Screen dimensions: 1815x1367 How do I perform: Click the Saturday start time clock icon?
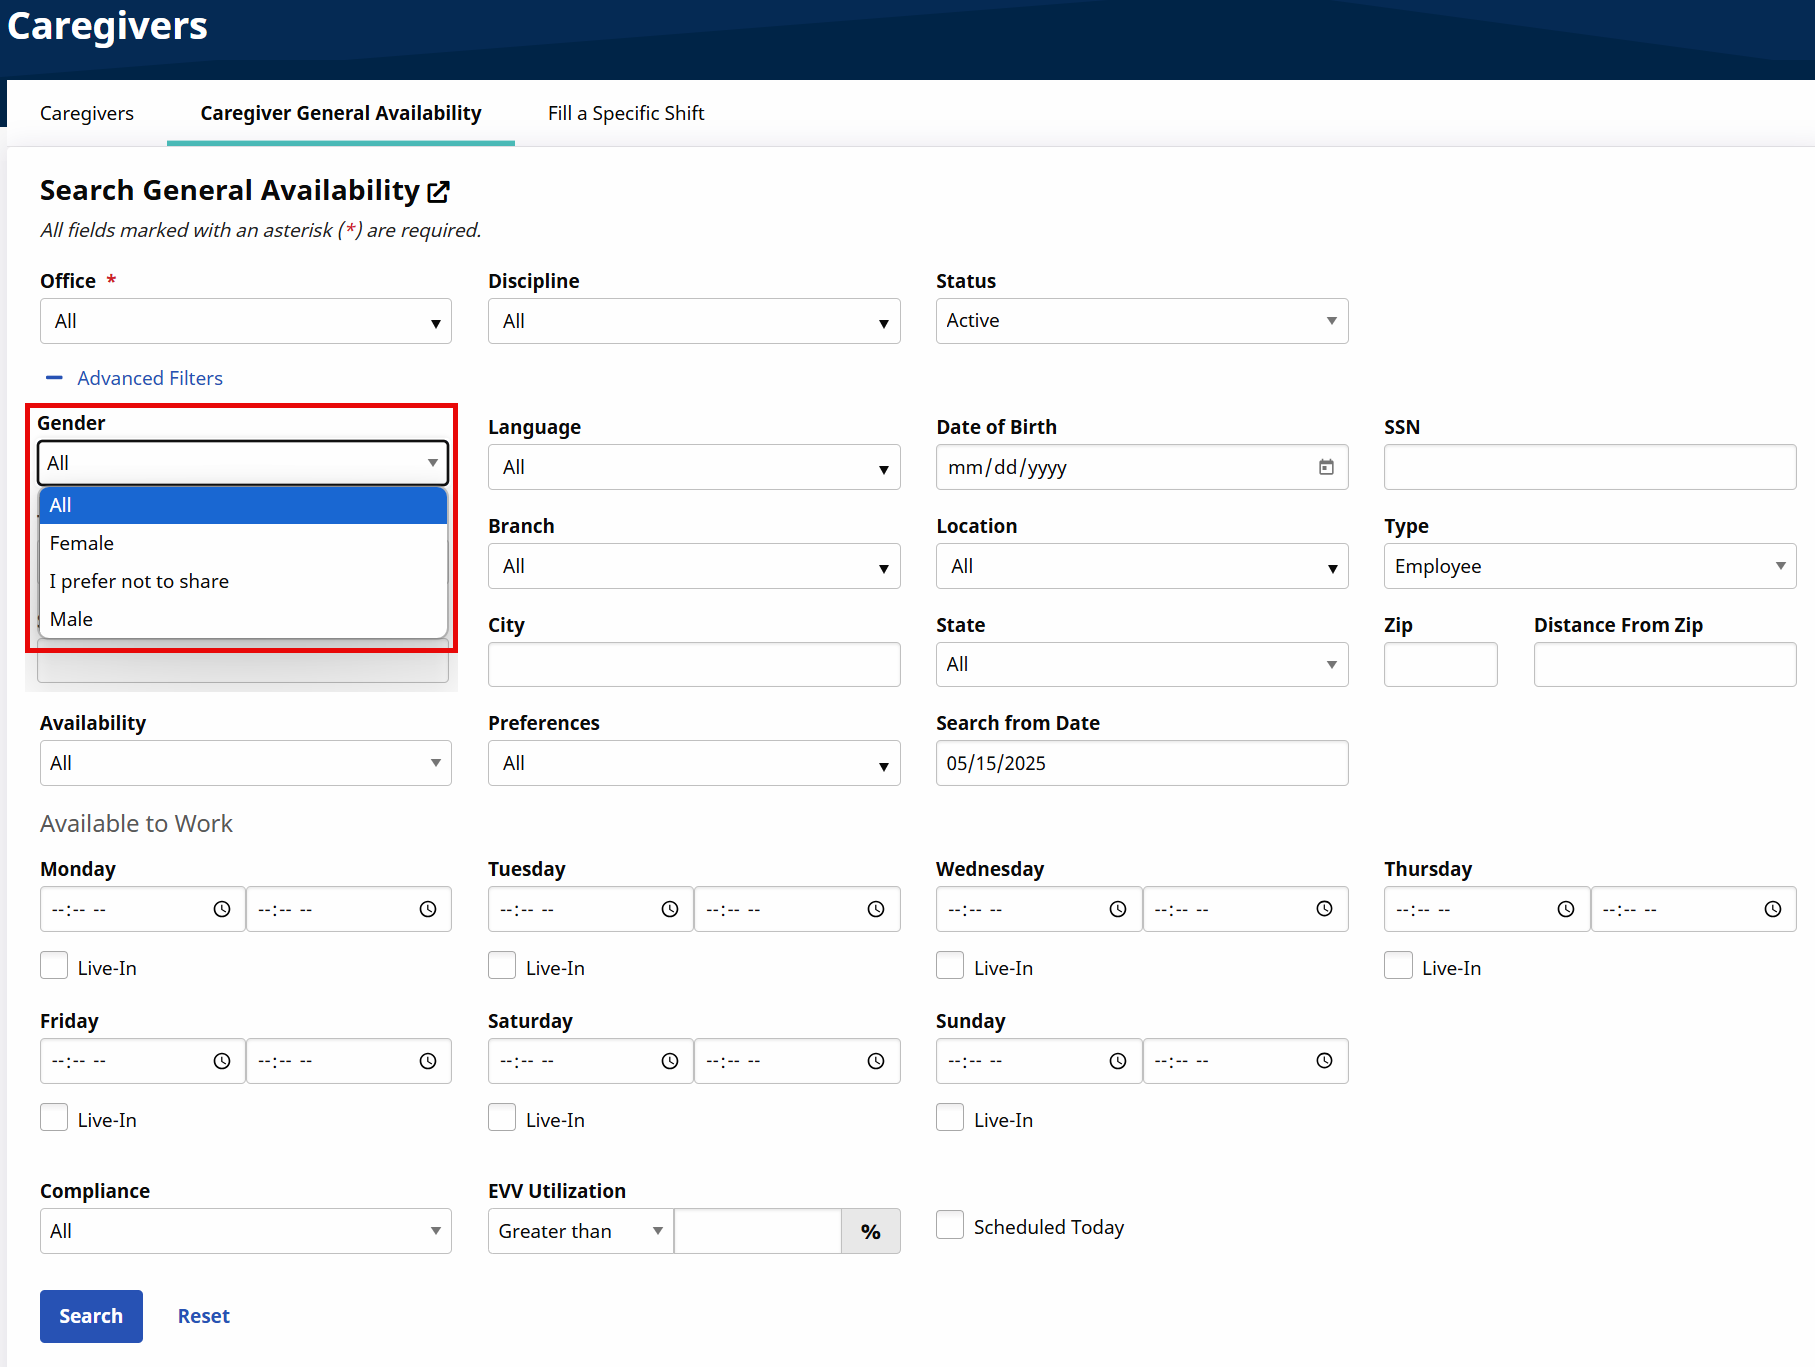point(670,1061)
